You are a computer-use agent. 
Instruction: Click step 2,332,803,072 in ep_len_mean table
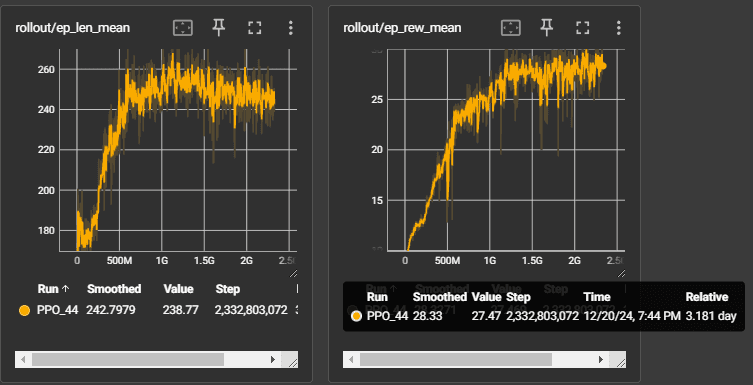251,310
